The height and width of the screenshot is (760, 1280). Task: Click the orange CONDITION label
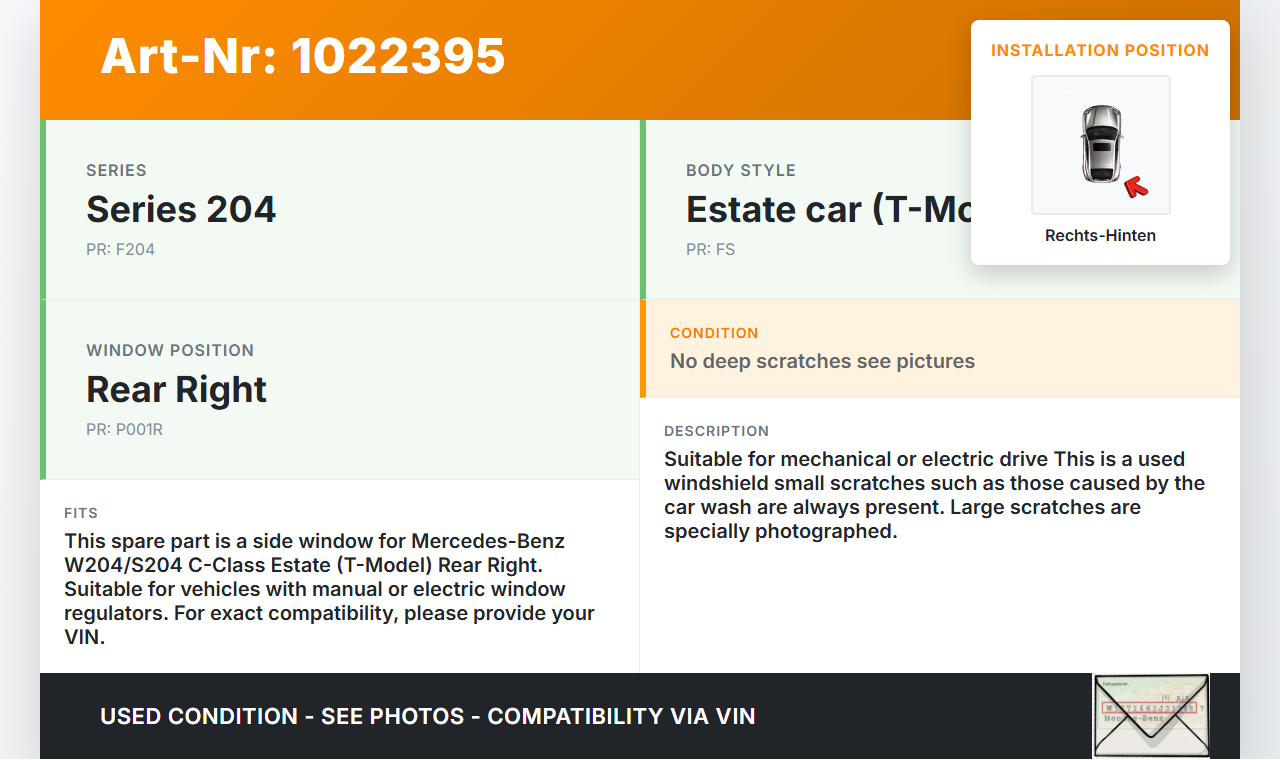[x=714, y=333]
